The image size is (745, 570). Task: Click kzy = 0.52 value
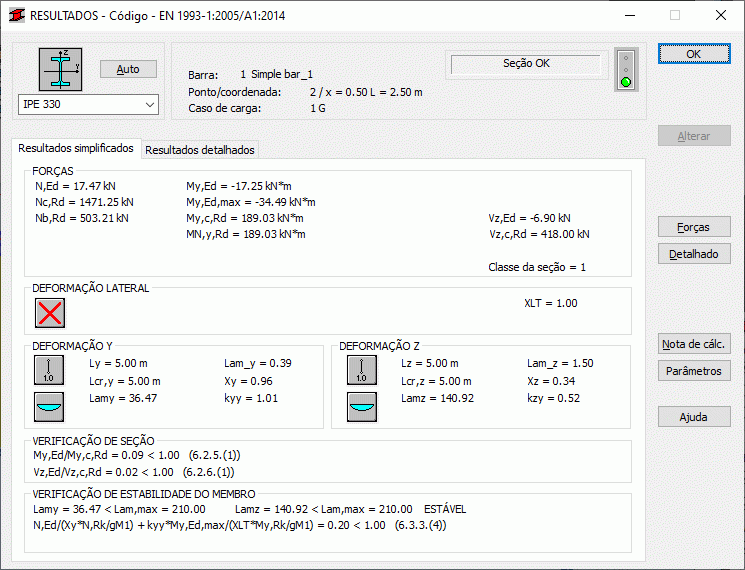pyautogui.click(x=554, y=399)
